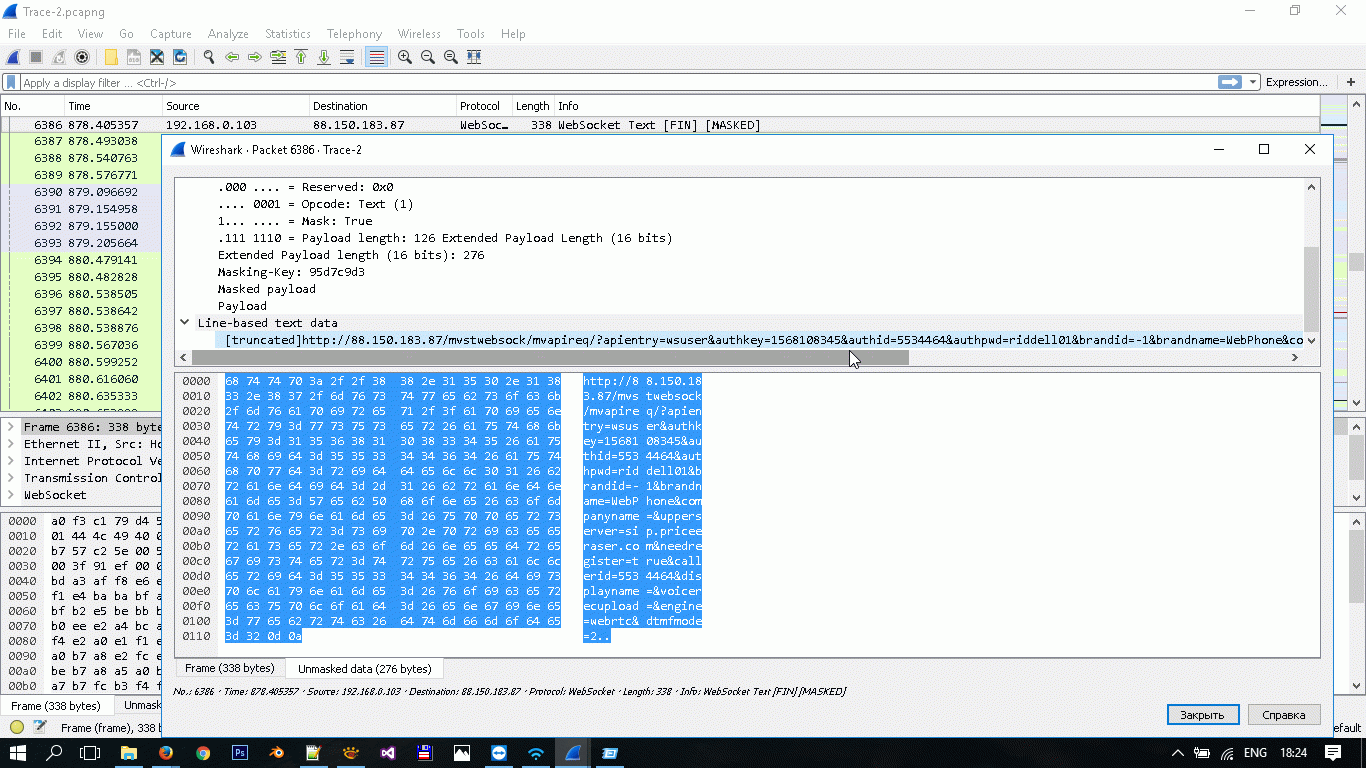Zoom out the main window text
Image resolution: width=1366 pixels, height=768 pixels.
(x=428, y=57)
